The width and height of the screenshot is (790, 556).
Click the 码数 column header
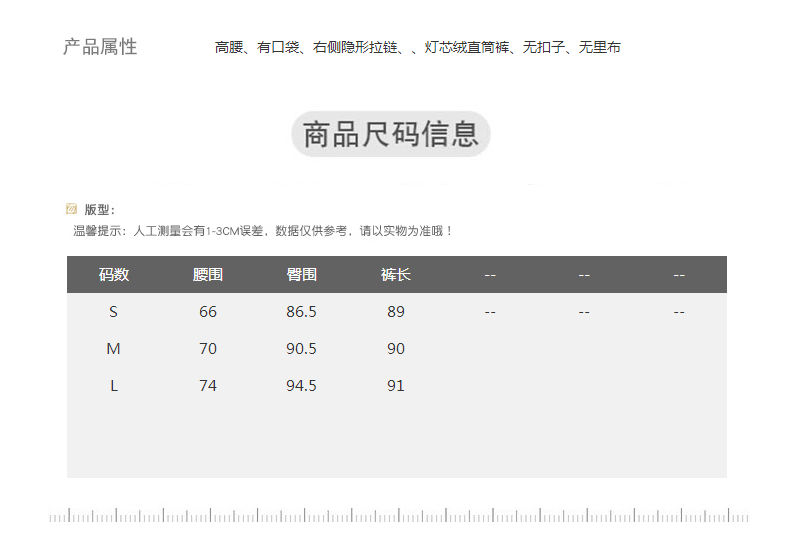[114, 274]
